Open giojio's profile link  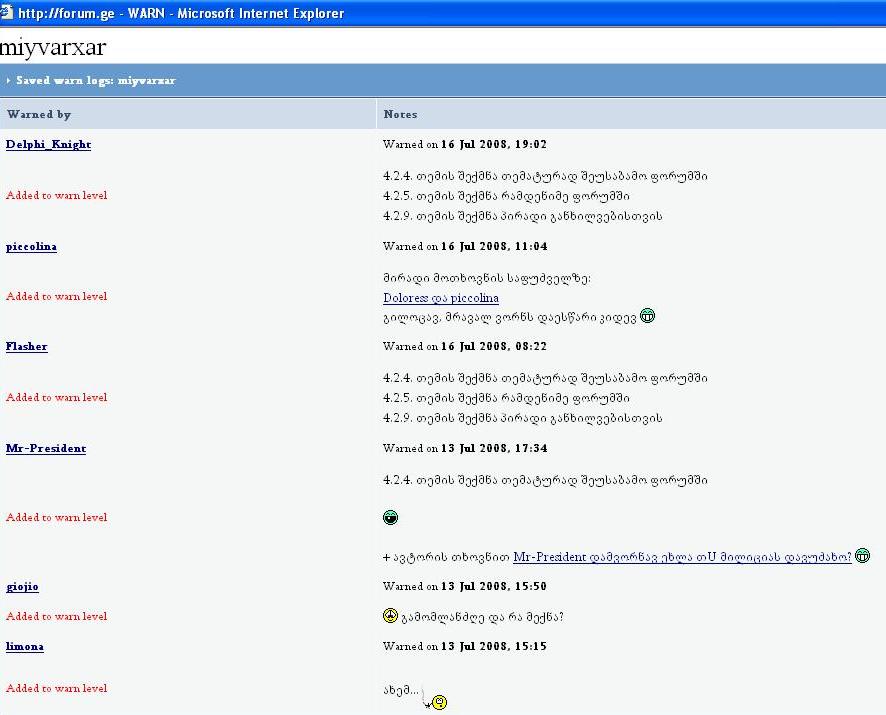click(x=22, y=586)
